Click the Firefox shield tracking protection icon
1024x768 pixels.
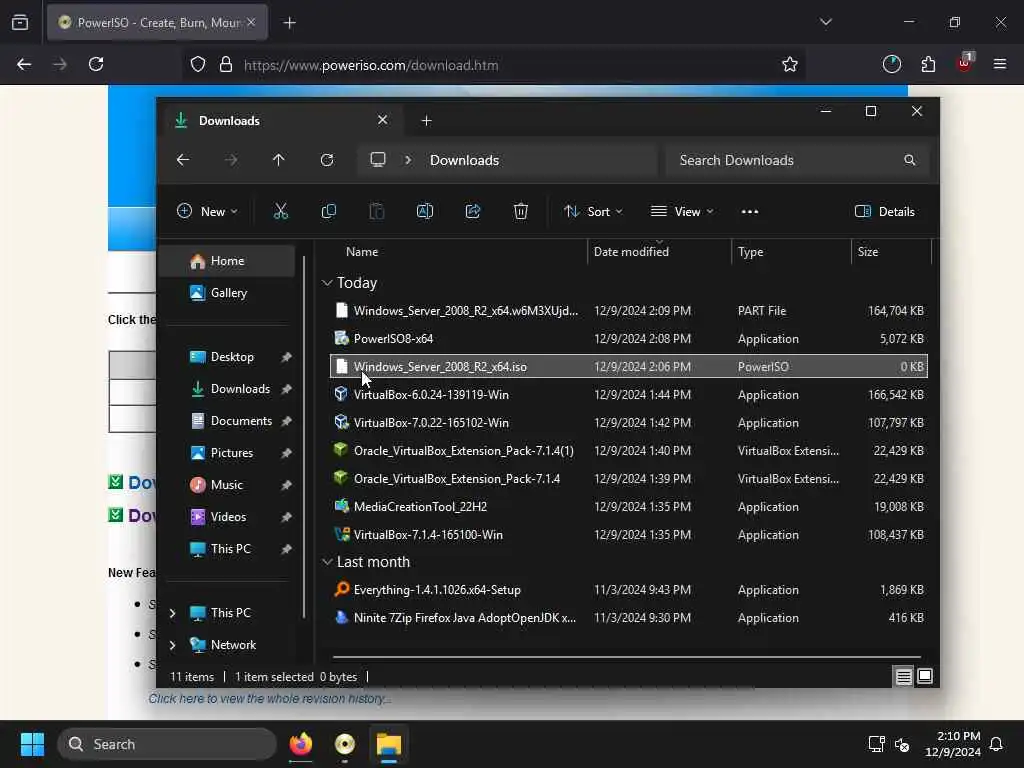pos(198,64)
